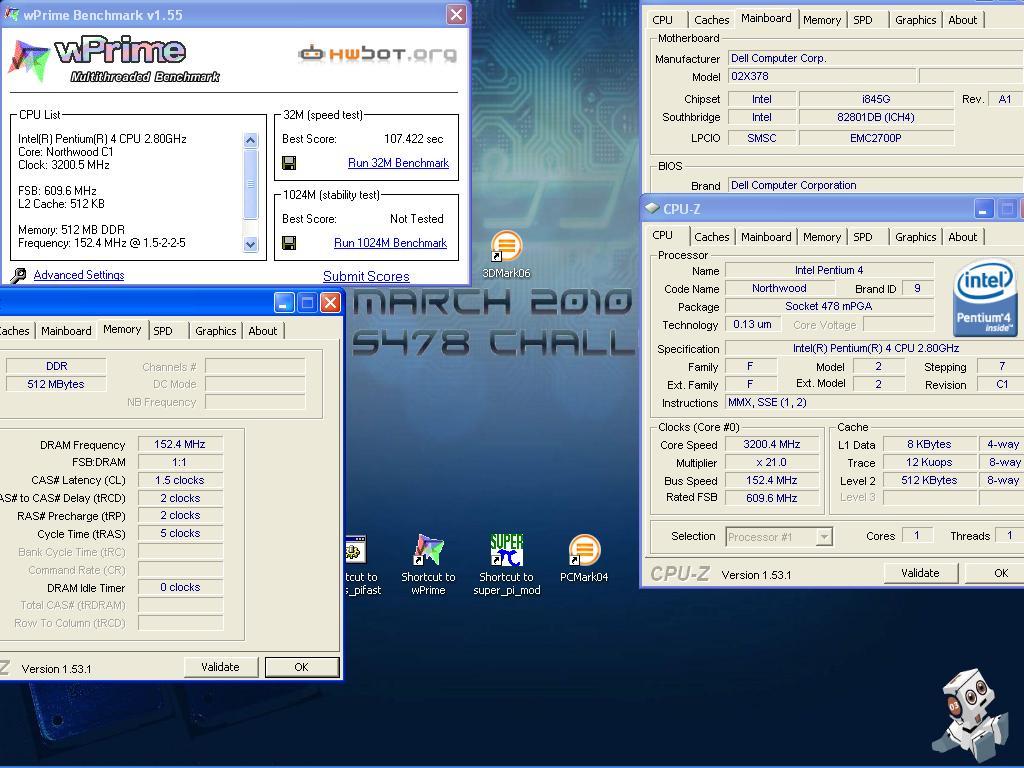Click the Rated FSB field showing 609.6 MHz

[x=772, y=498]
